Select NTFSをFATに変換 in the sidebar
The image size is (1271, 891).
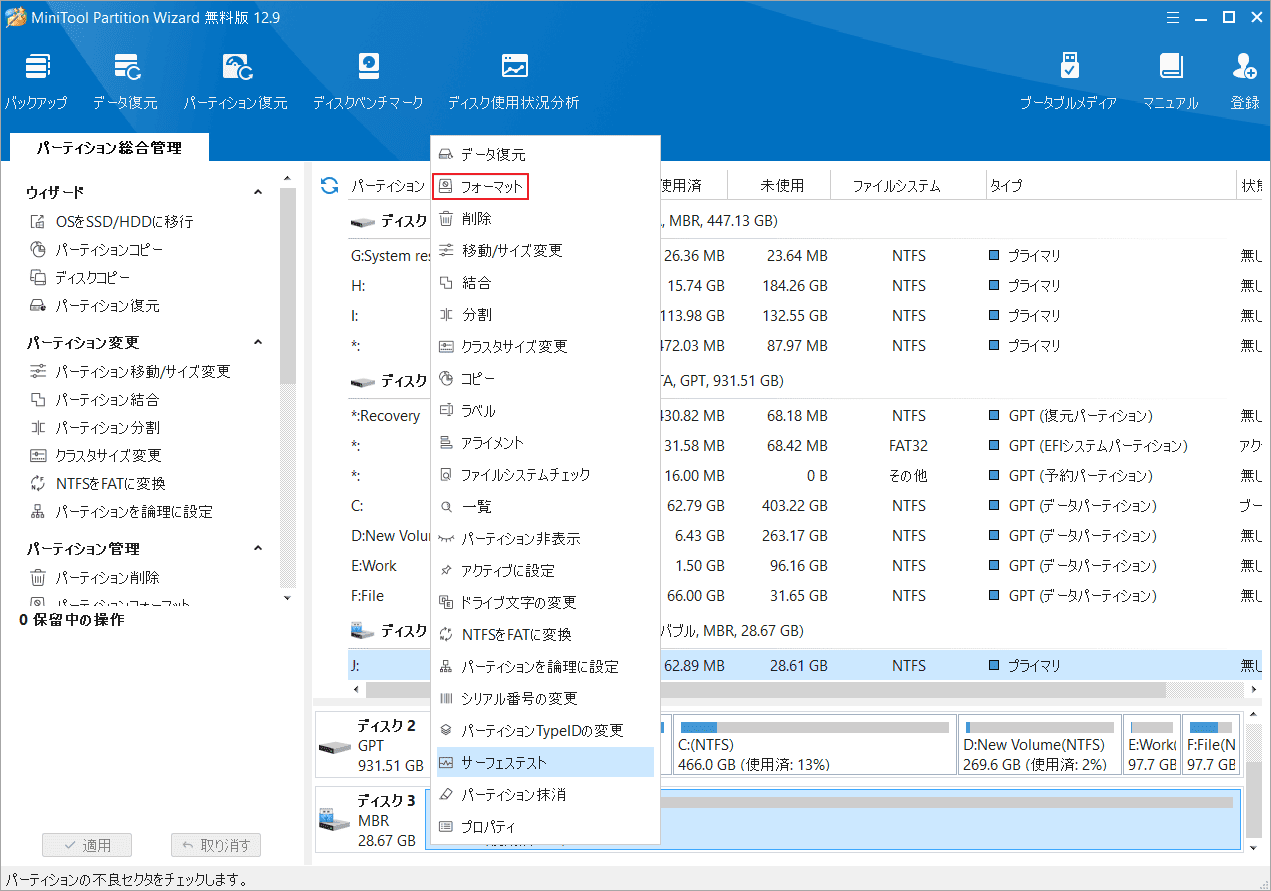pos(98,483)
